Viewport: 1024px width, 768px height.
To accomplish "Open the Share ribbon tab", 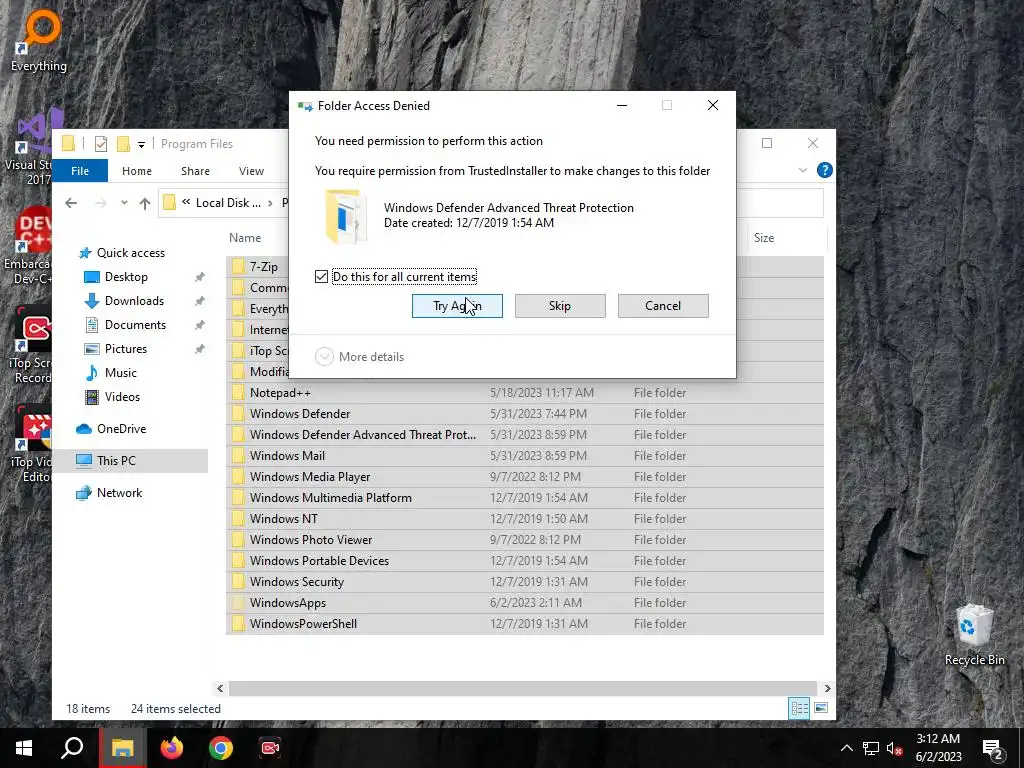I will pyautogui.click(x=195, y=171).
